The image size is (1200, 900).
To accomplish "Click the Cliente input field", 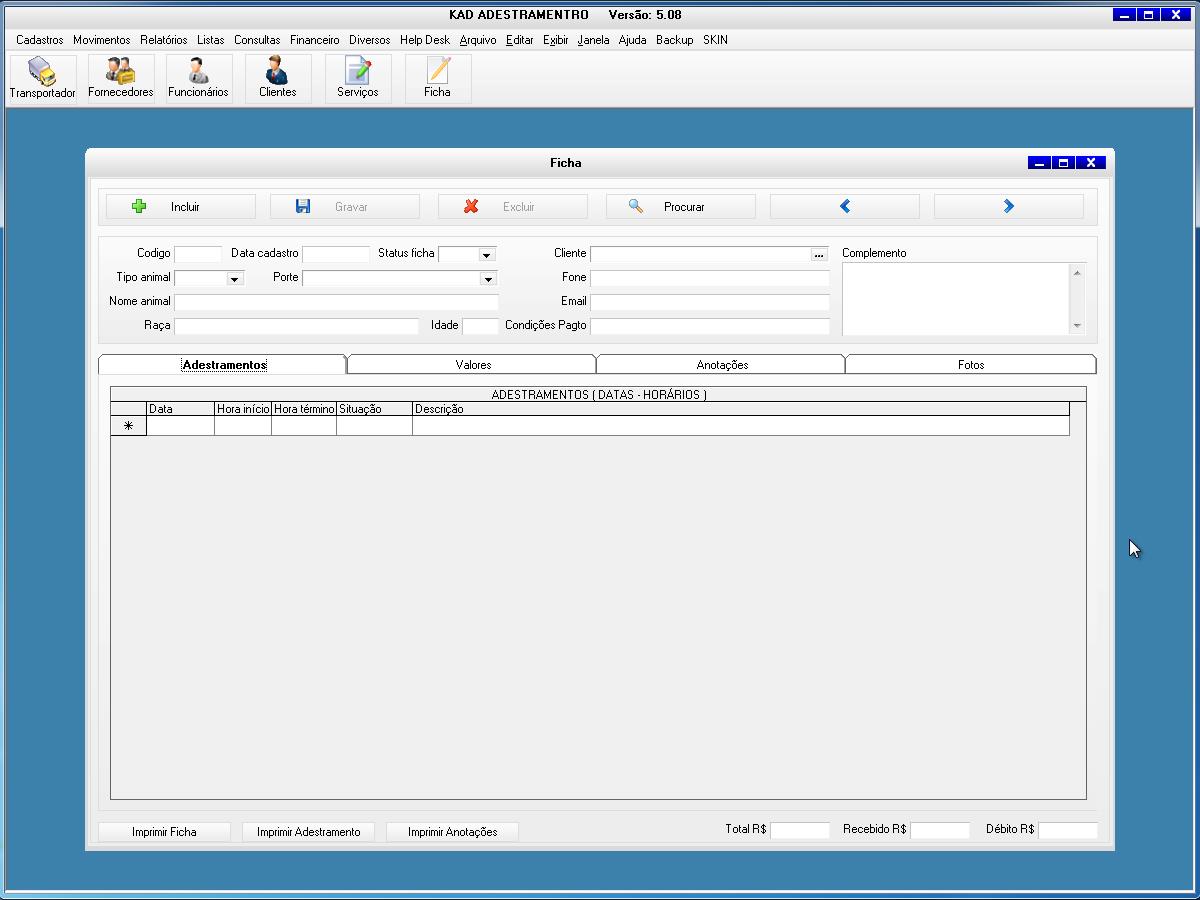I will coord(700,254).
